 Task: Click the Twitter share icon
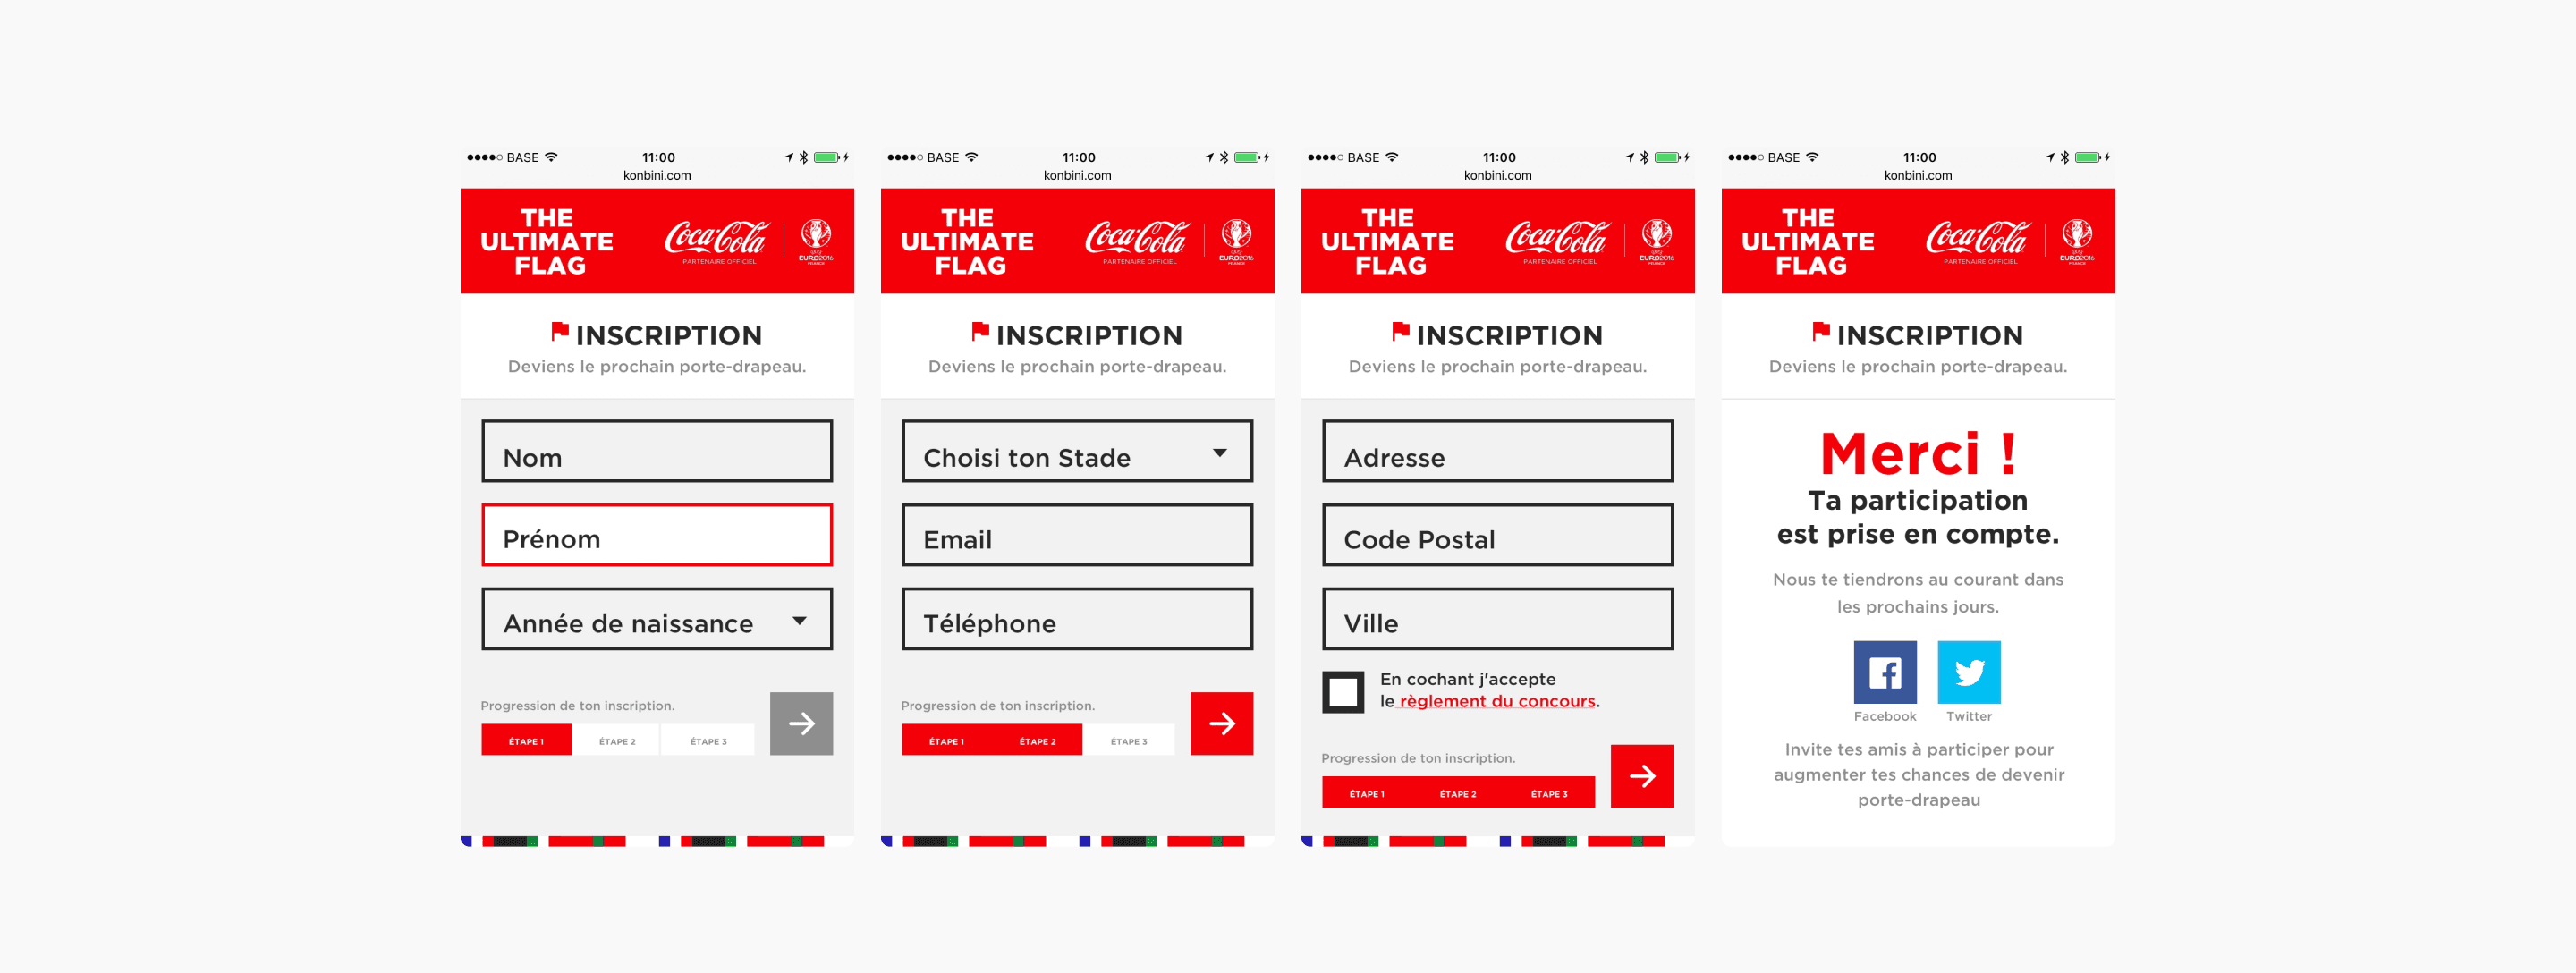1968,672
